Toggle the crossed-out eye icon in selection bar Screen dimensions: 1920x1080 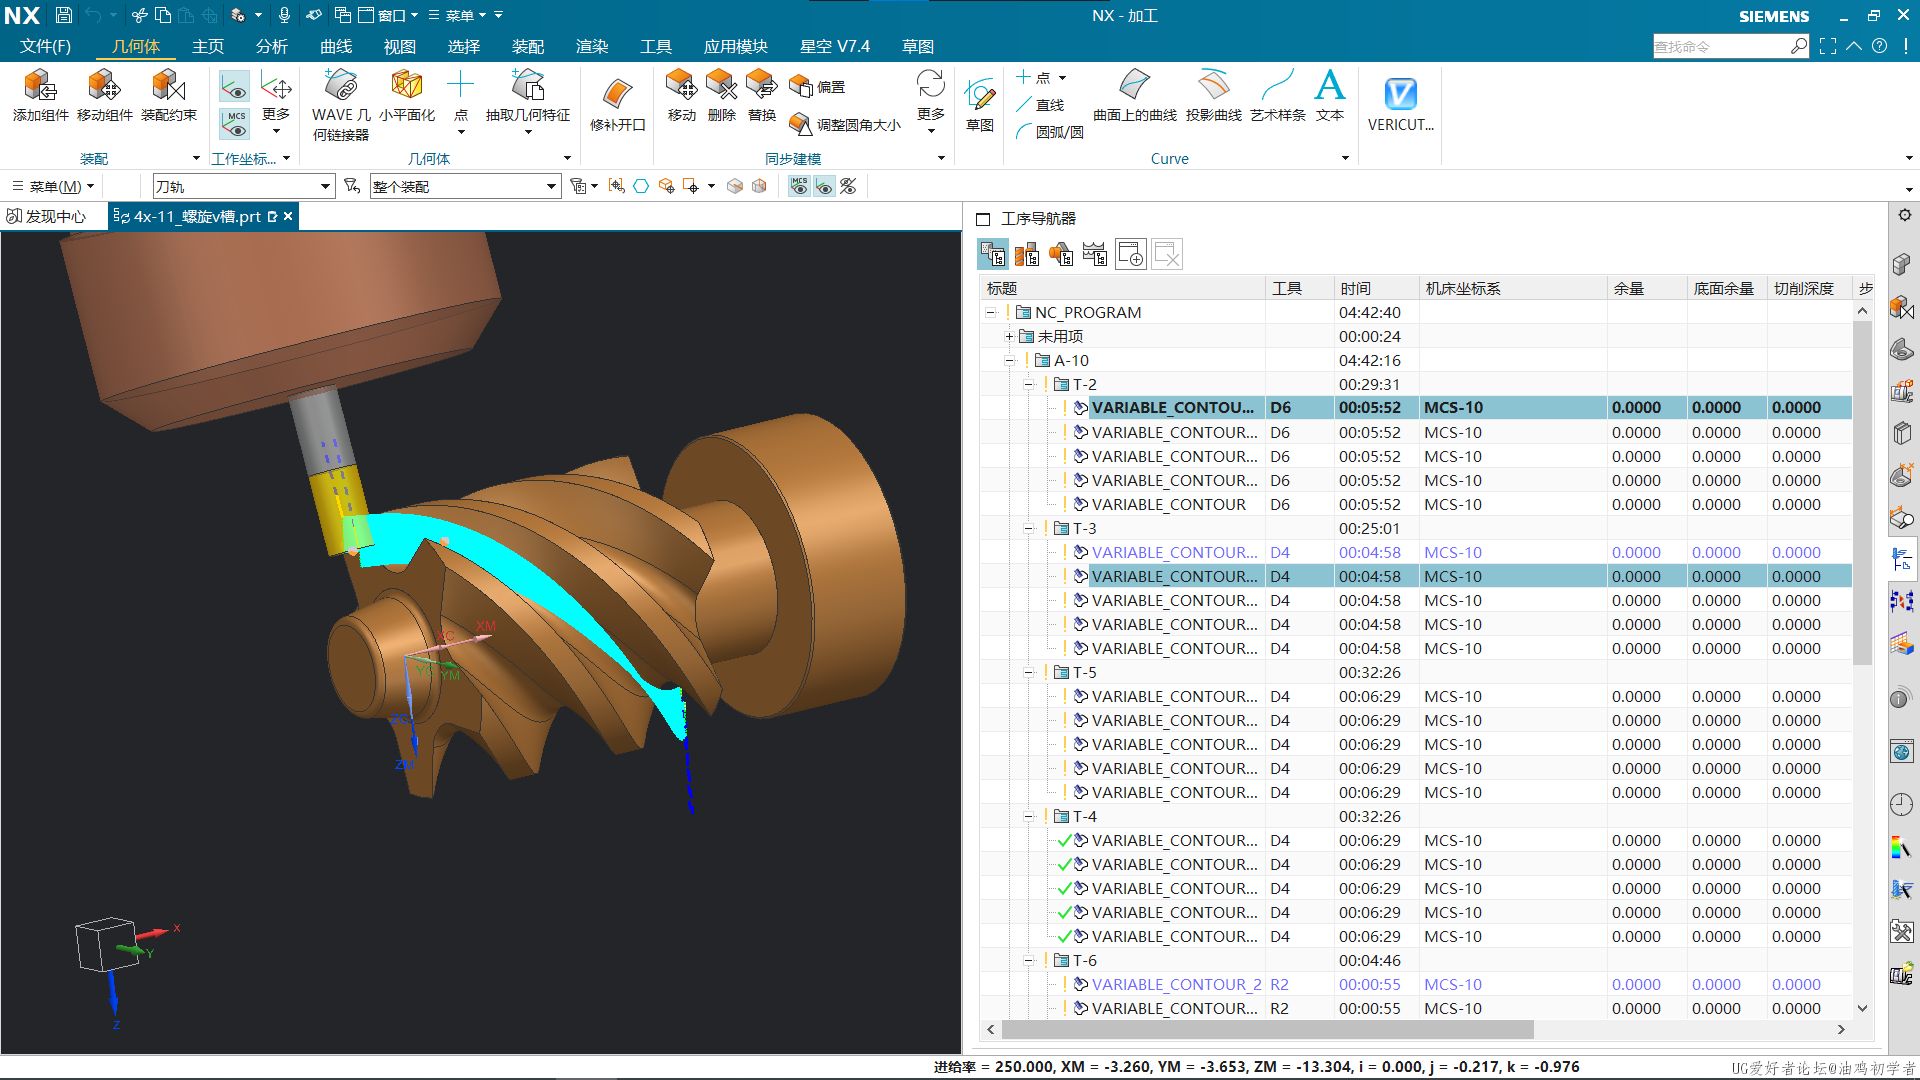coord(848,186)
